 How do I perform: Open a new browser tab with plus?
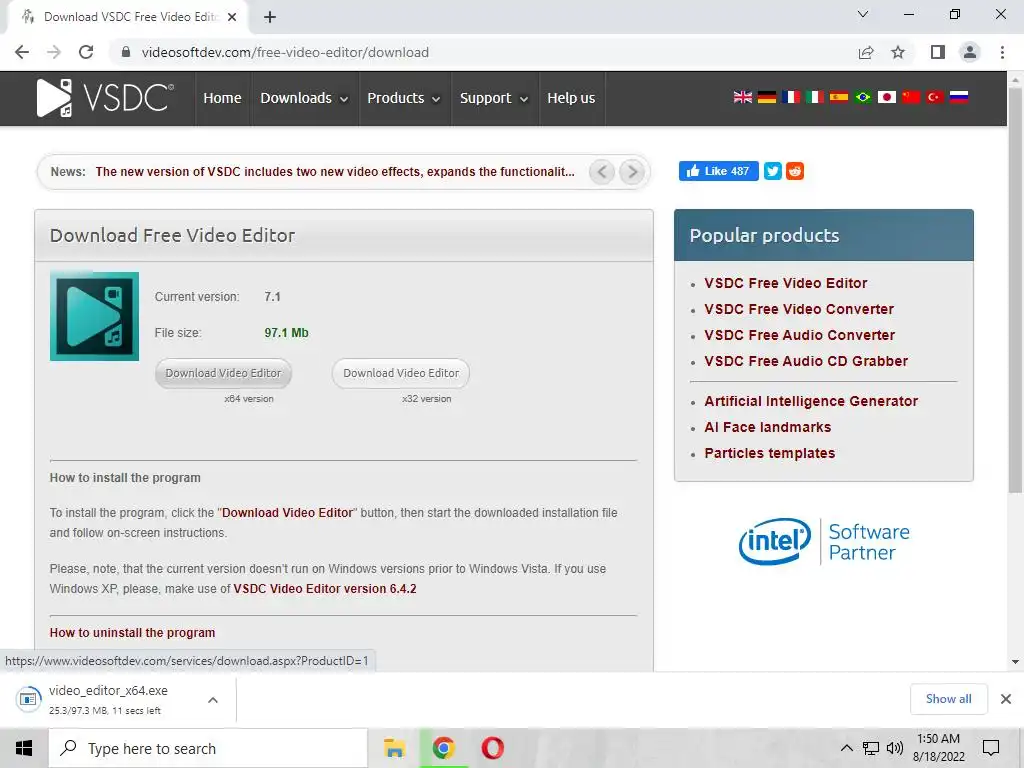pos(270,17)
